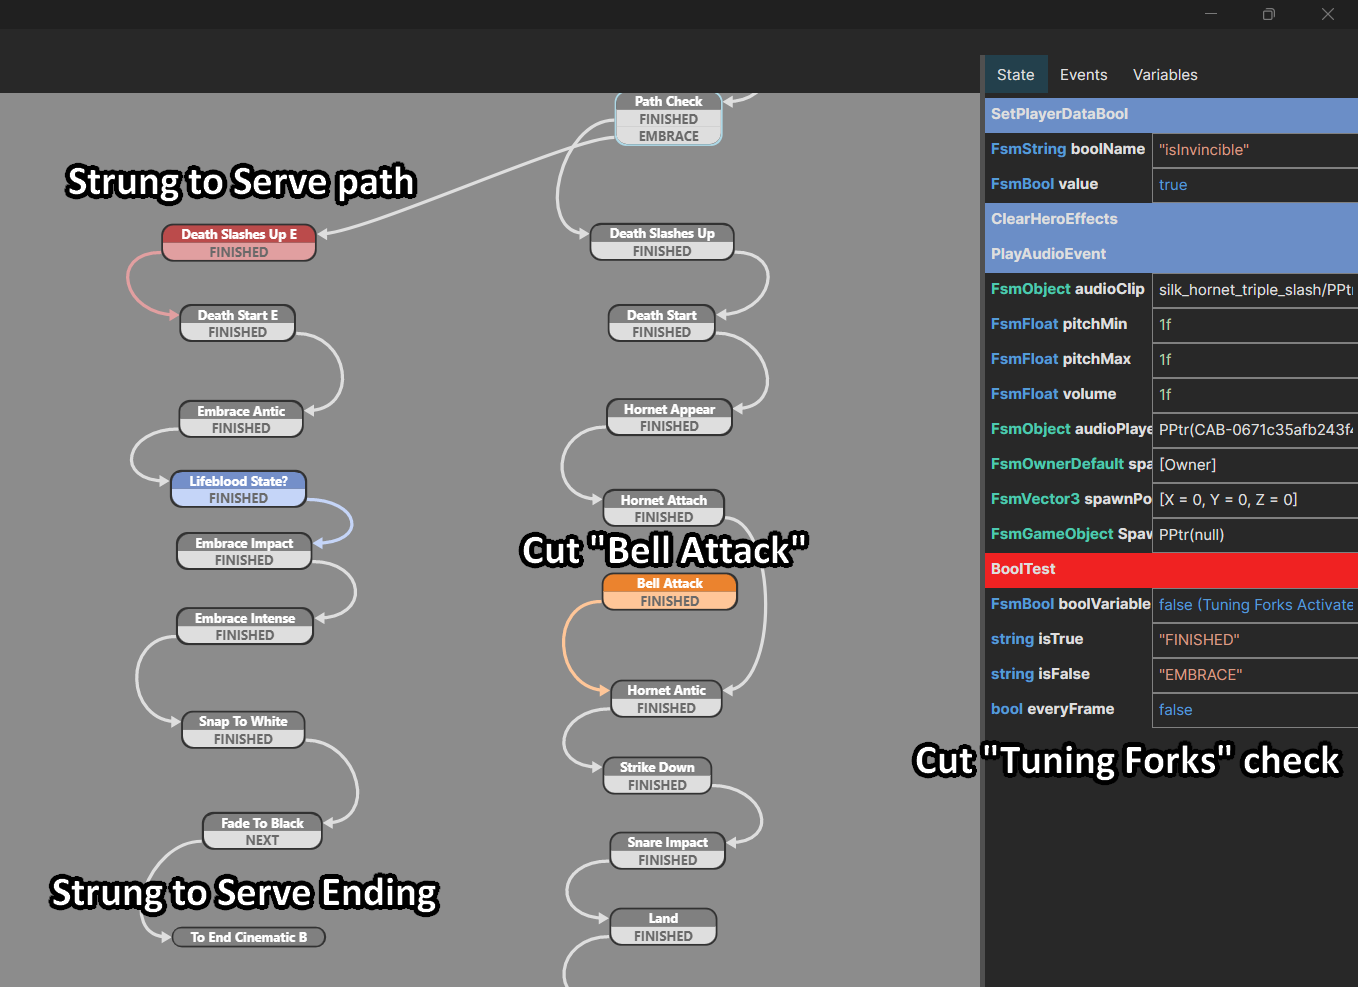Screen dimensions: 1358x987
Task: Click the red Death Slashes Up E node
Action: click(238, 235)
